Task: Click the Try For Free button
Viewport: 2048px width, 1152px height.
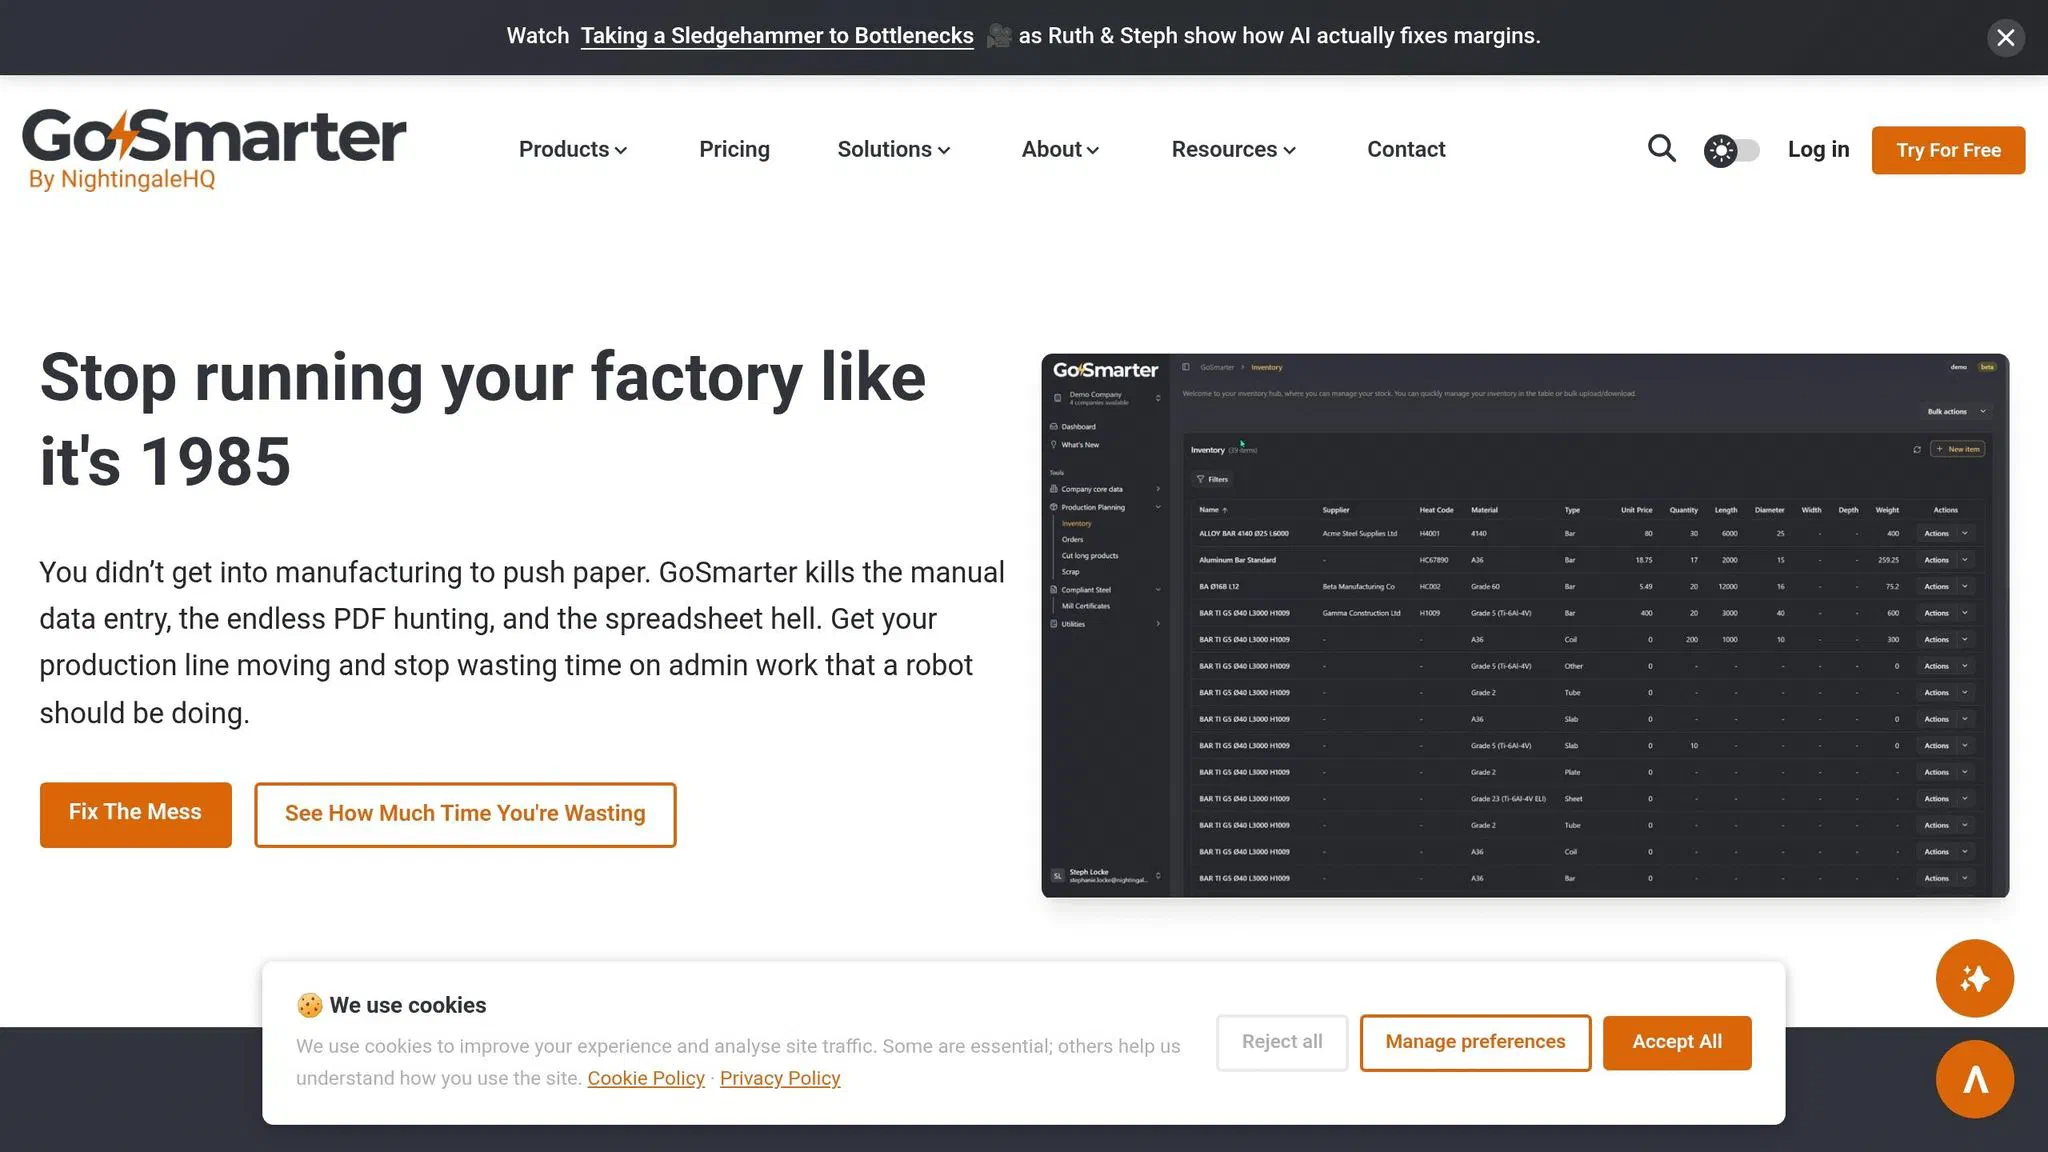Action: (x=1946, y=149)
